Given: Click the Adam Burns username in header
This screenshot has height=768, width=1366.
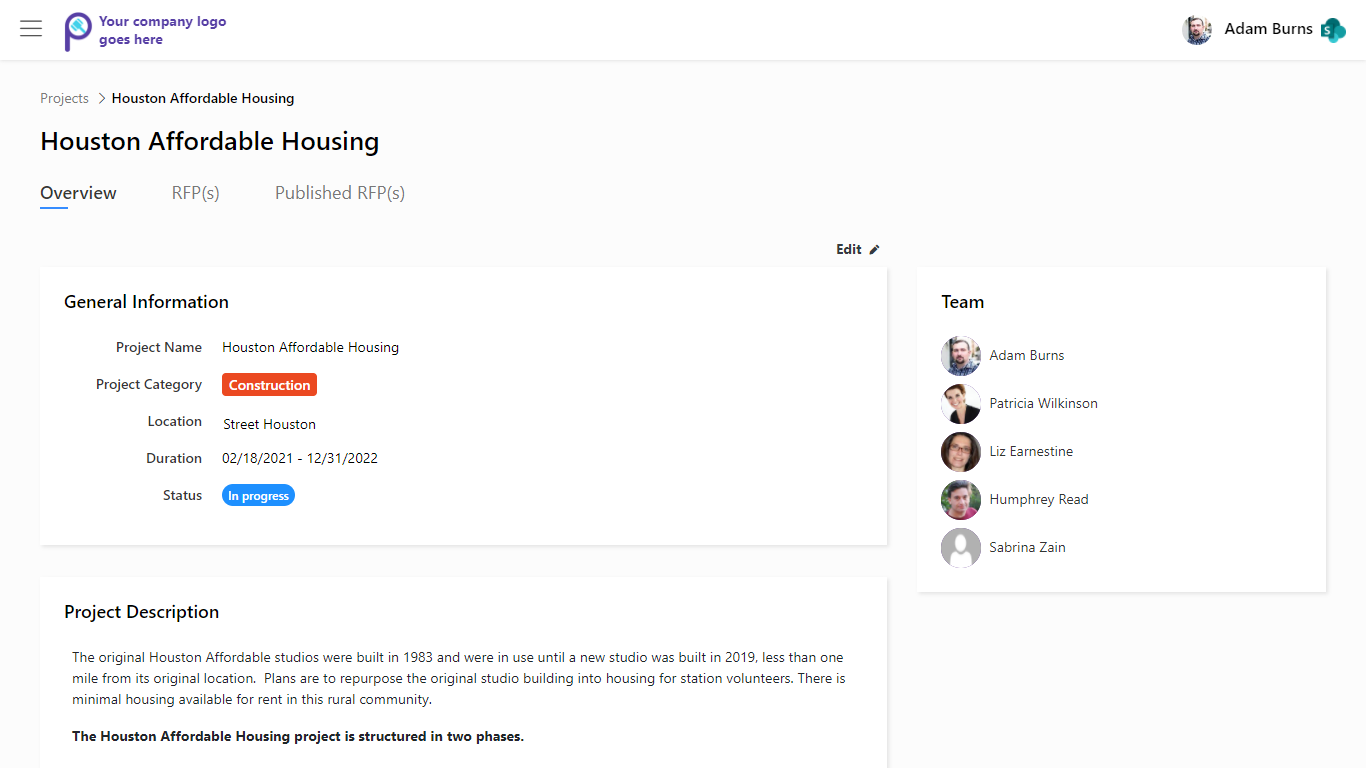Looking at the screenshot, I should pyautogui.click(x=1268, y=29).
